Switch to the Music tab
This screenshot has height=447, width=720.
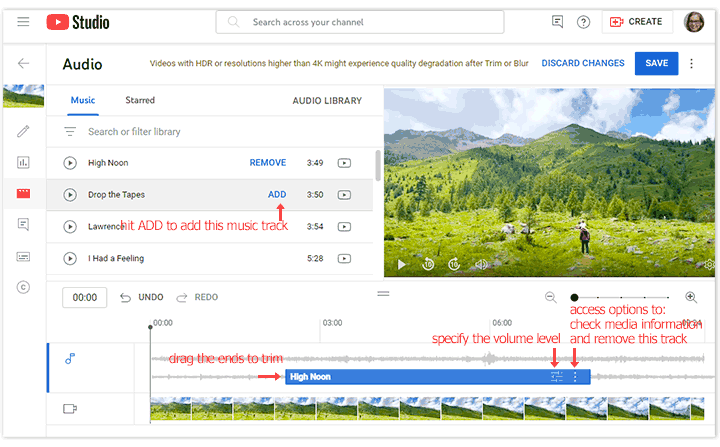[x=83, y=100]
